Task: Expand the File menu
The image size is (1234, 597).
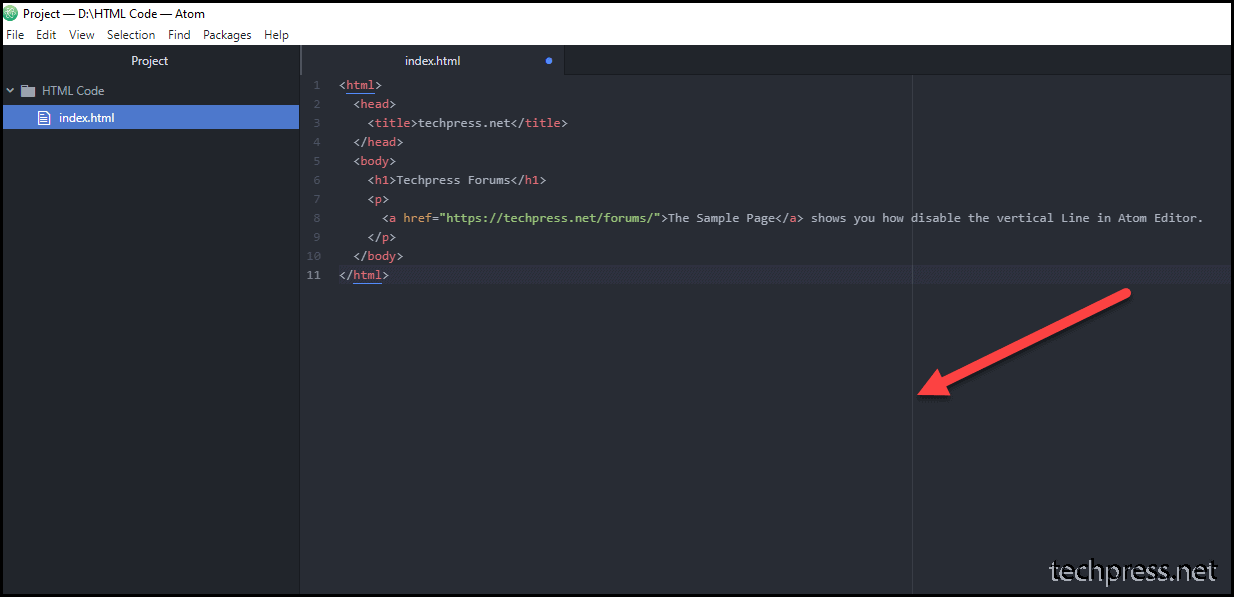Action: click(x=15, y=34)
